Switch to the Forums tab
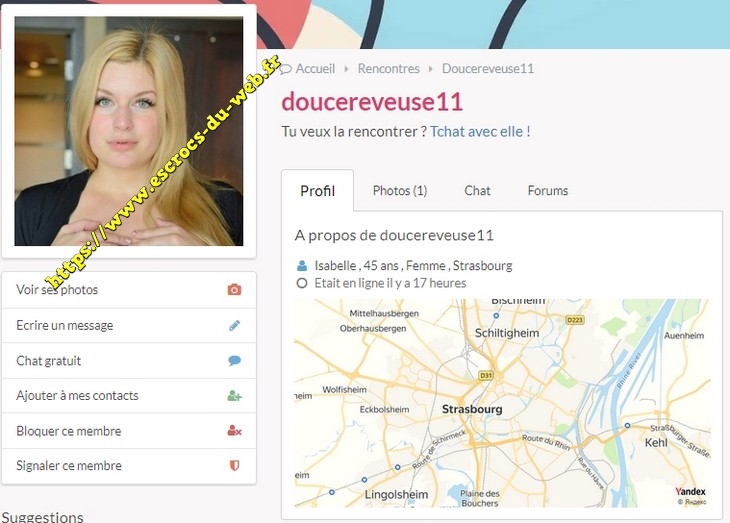The image size is (730, 523). (x=547, y=191)
